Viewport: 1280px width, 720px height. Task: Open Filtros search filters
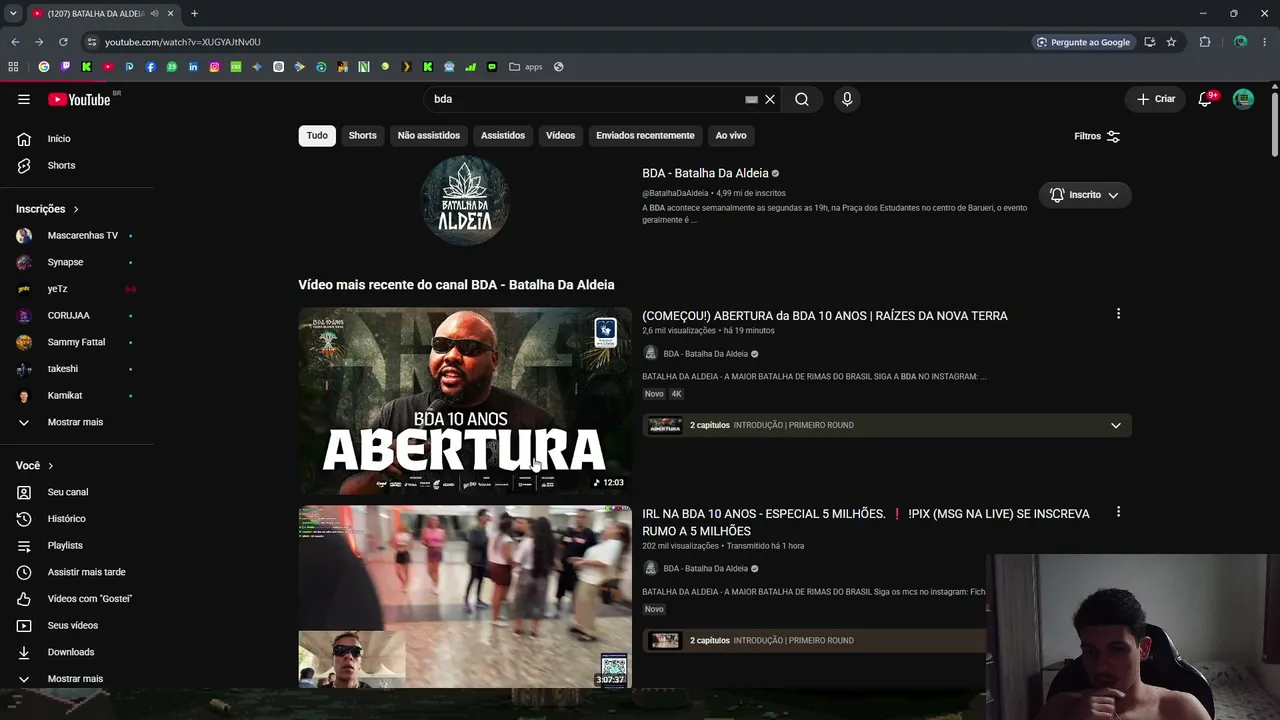(x=1097, y=136)
